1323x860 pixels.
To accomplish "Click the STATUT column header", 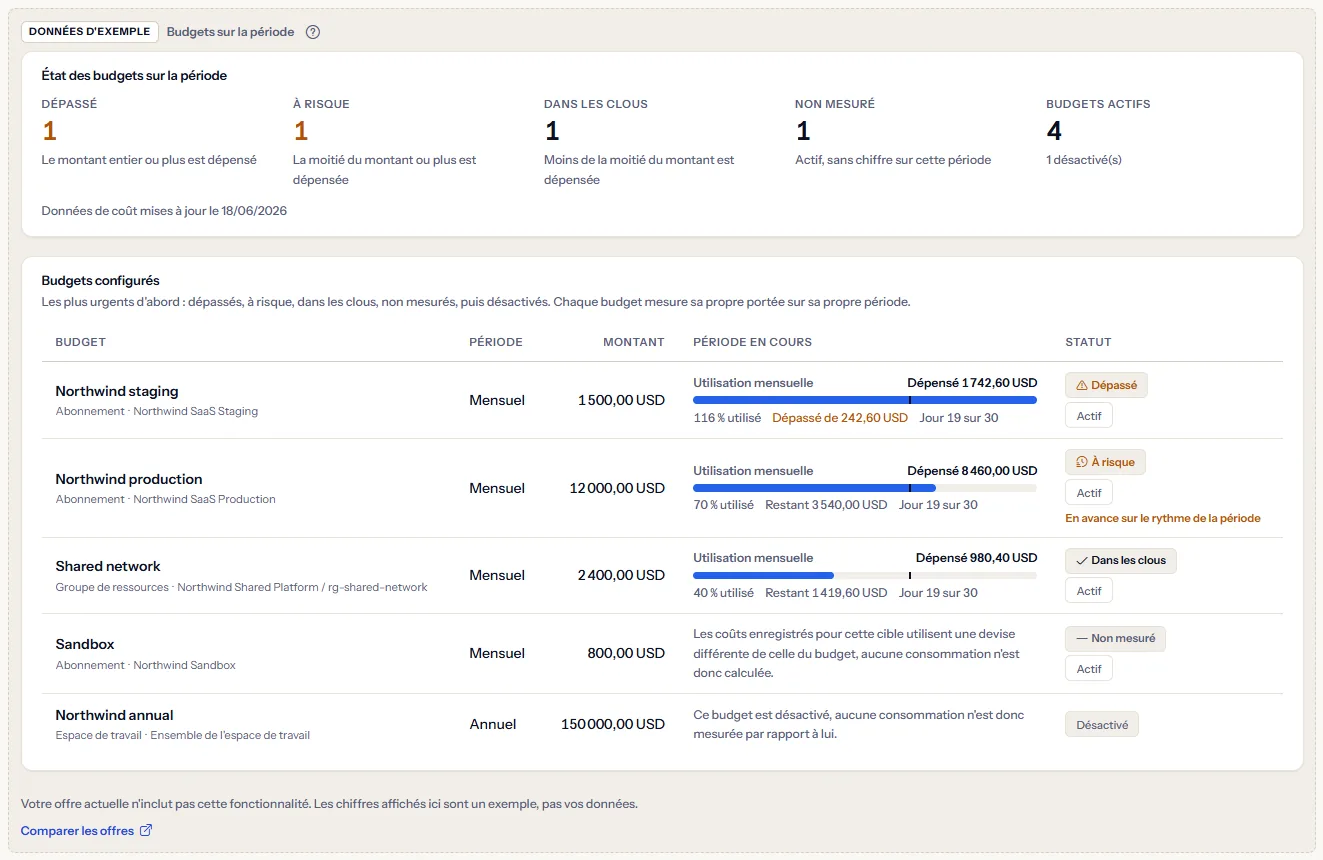I will pyautogui.click(x=1088, y=342).
